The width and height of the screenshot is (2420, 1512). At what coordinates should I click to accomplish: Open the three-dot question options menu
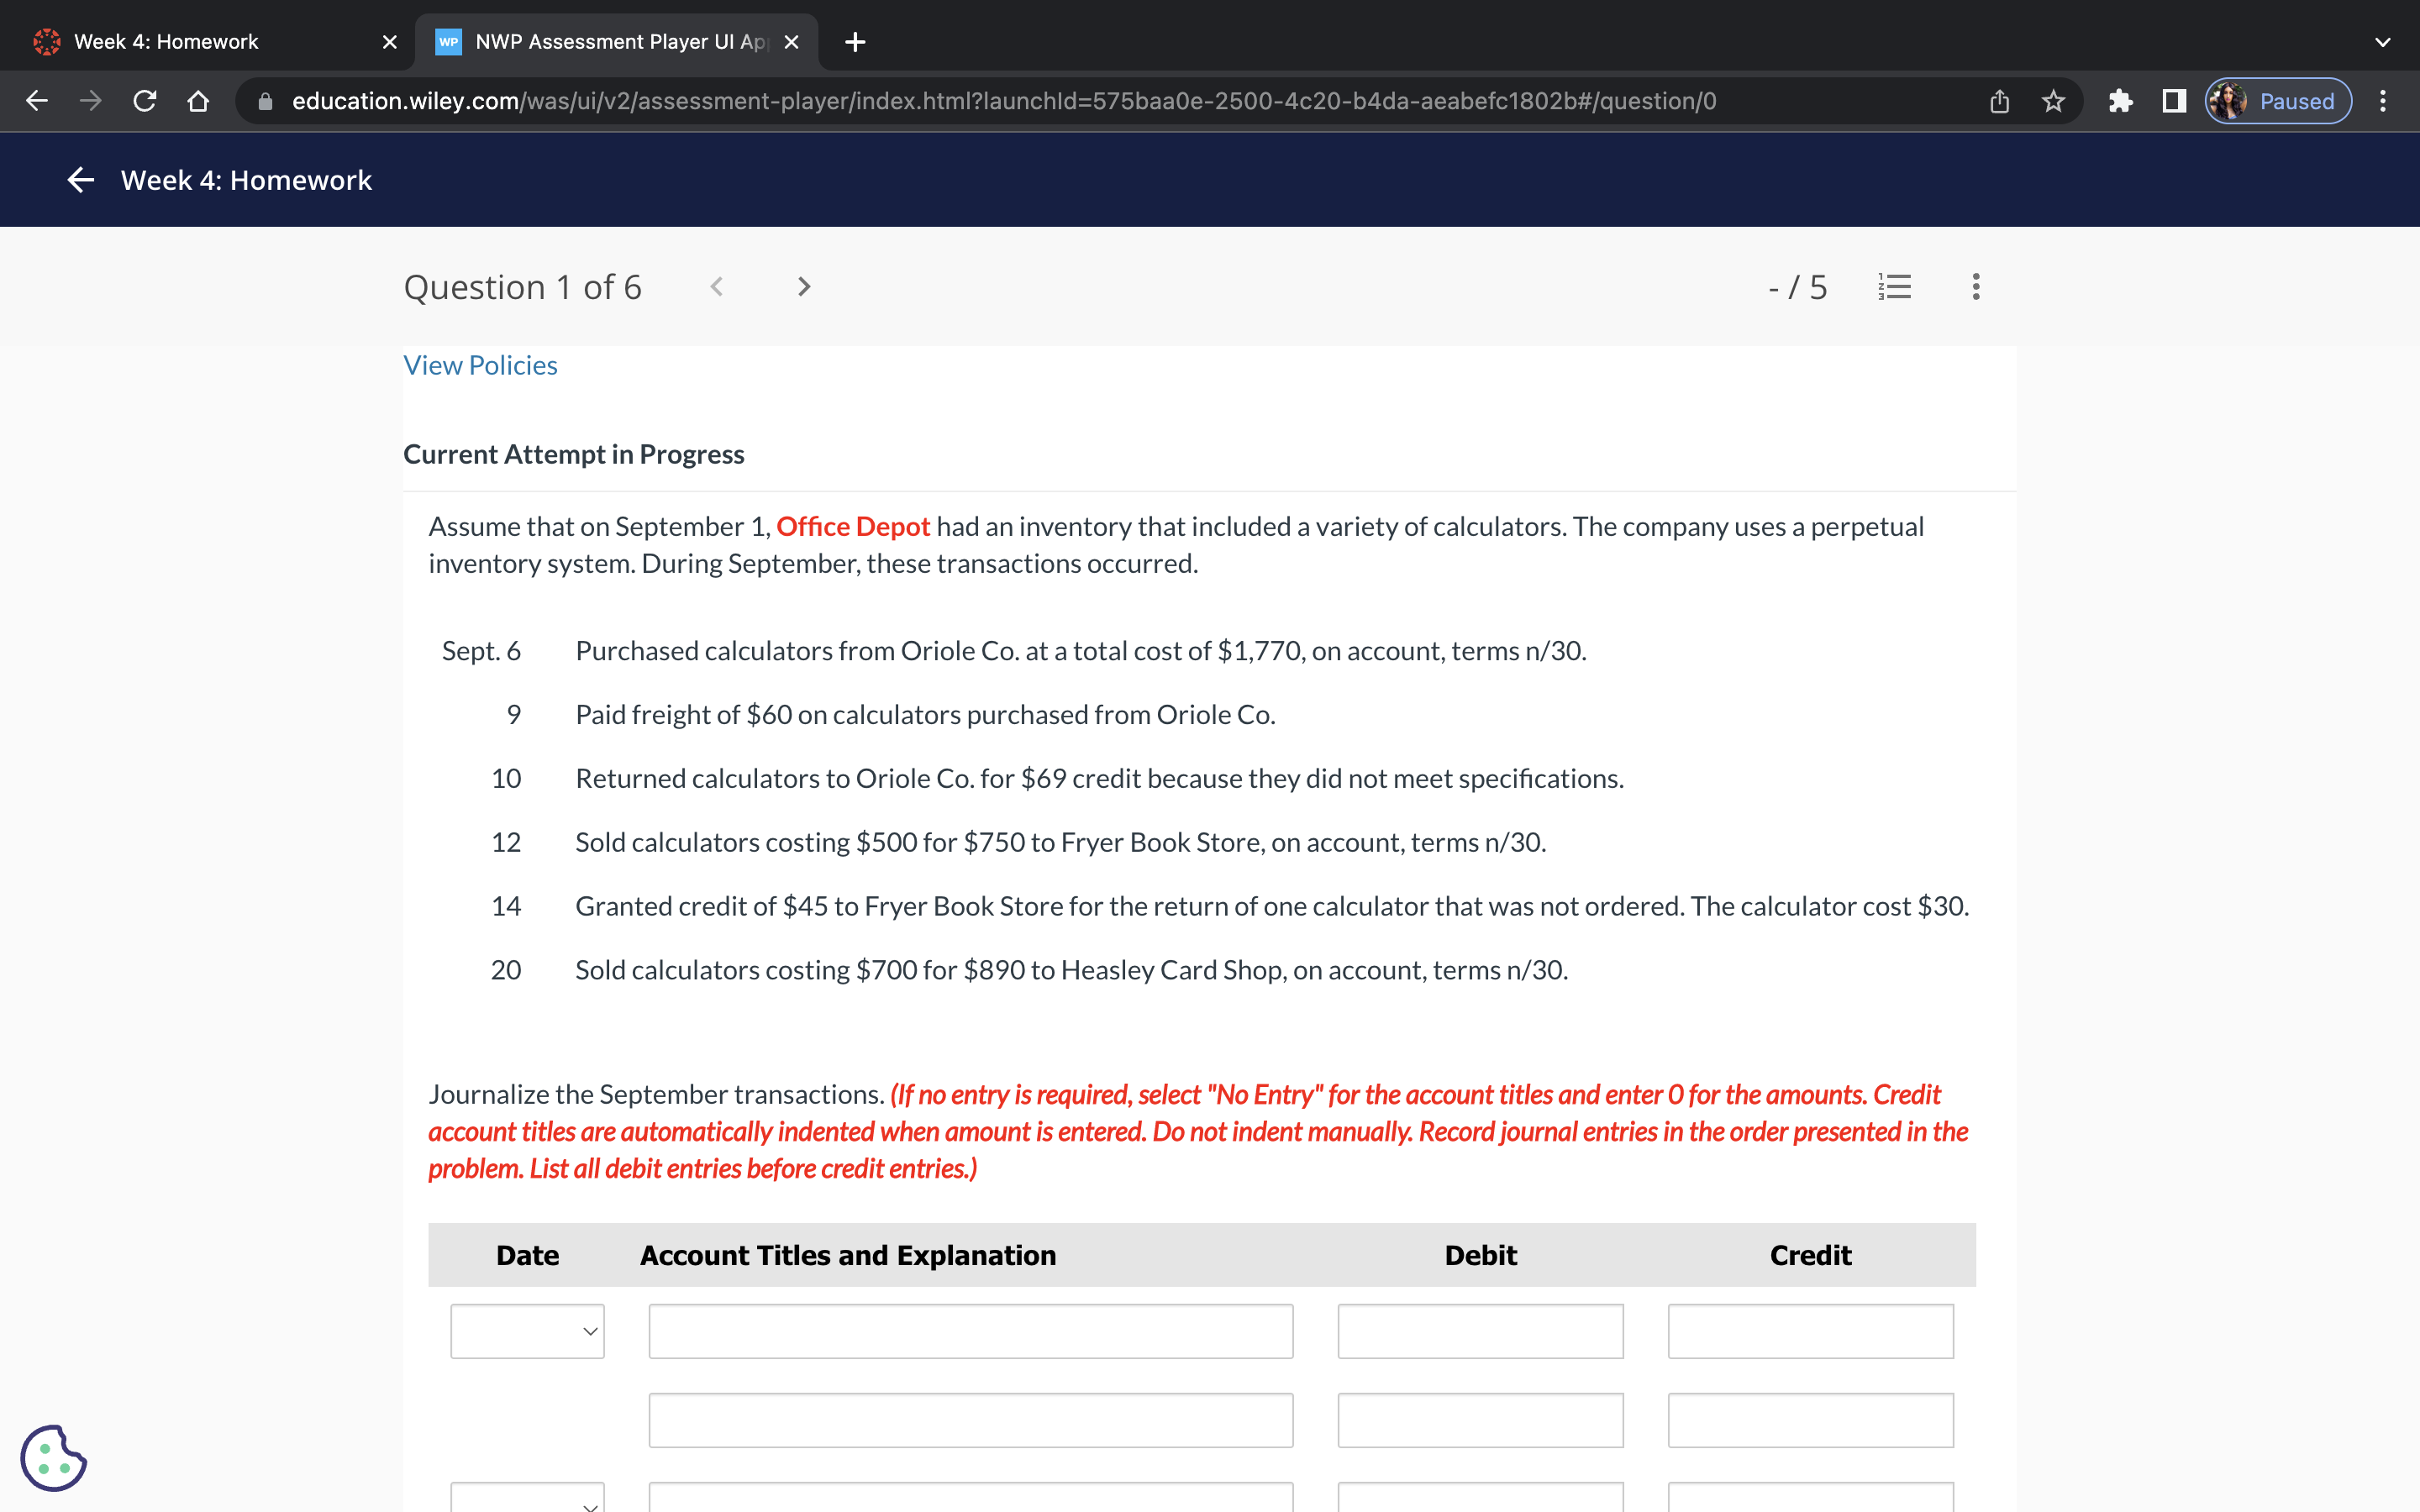[1975, 287]
